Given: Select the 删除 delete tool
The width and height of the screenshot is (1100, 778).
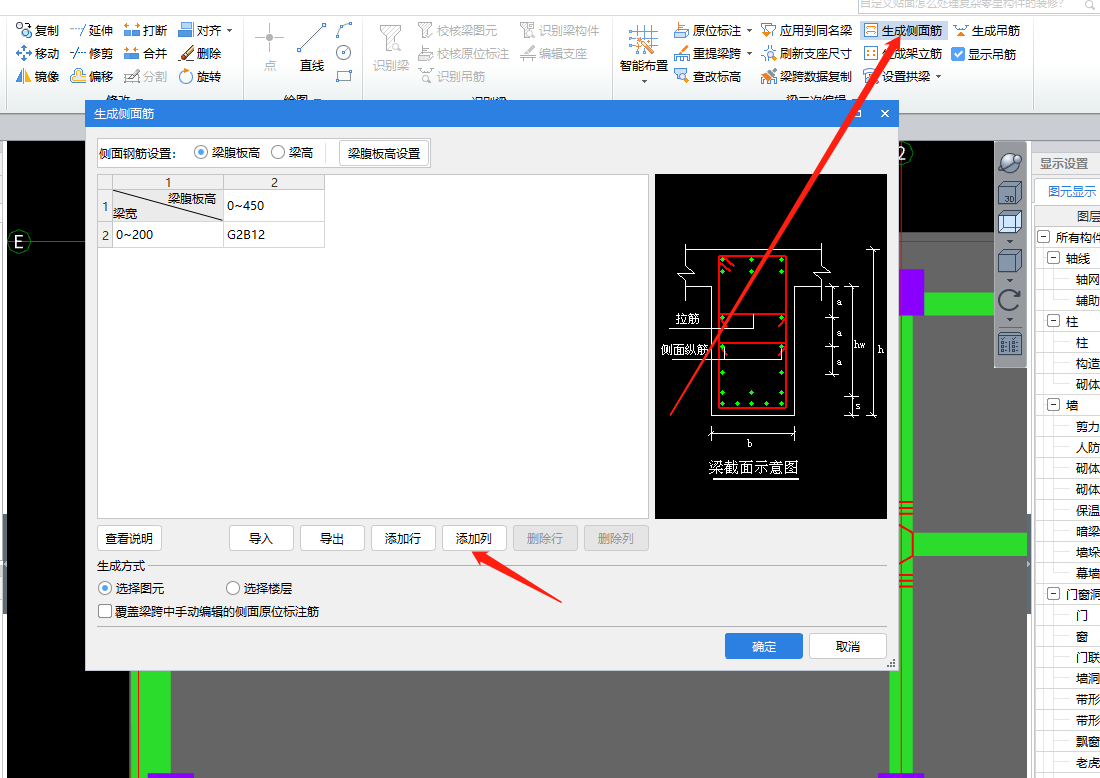Looking at the screenshot, I should pyautogui.click(x=199, y=53).
